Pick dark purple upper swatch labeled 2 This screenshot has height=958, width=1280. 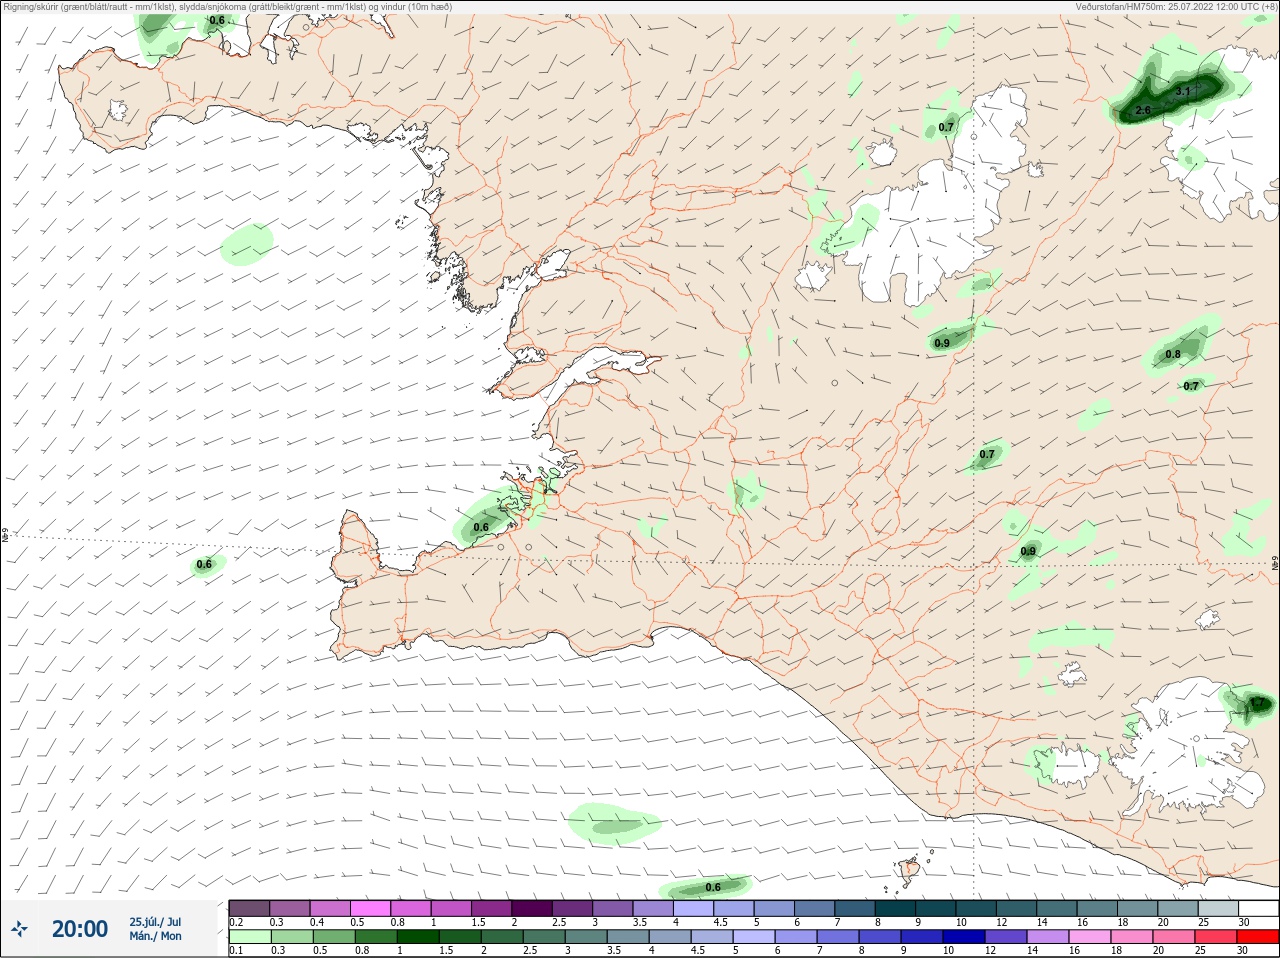click(x=531, y=908)
